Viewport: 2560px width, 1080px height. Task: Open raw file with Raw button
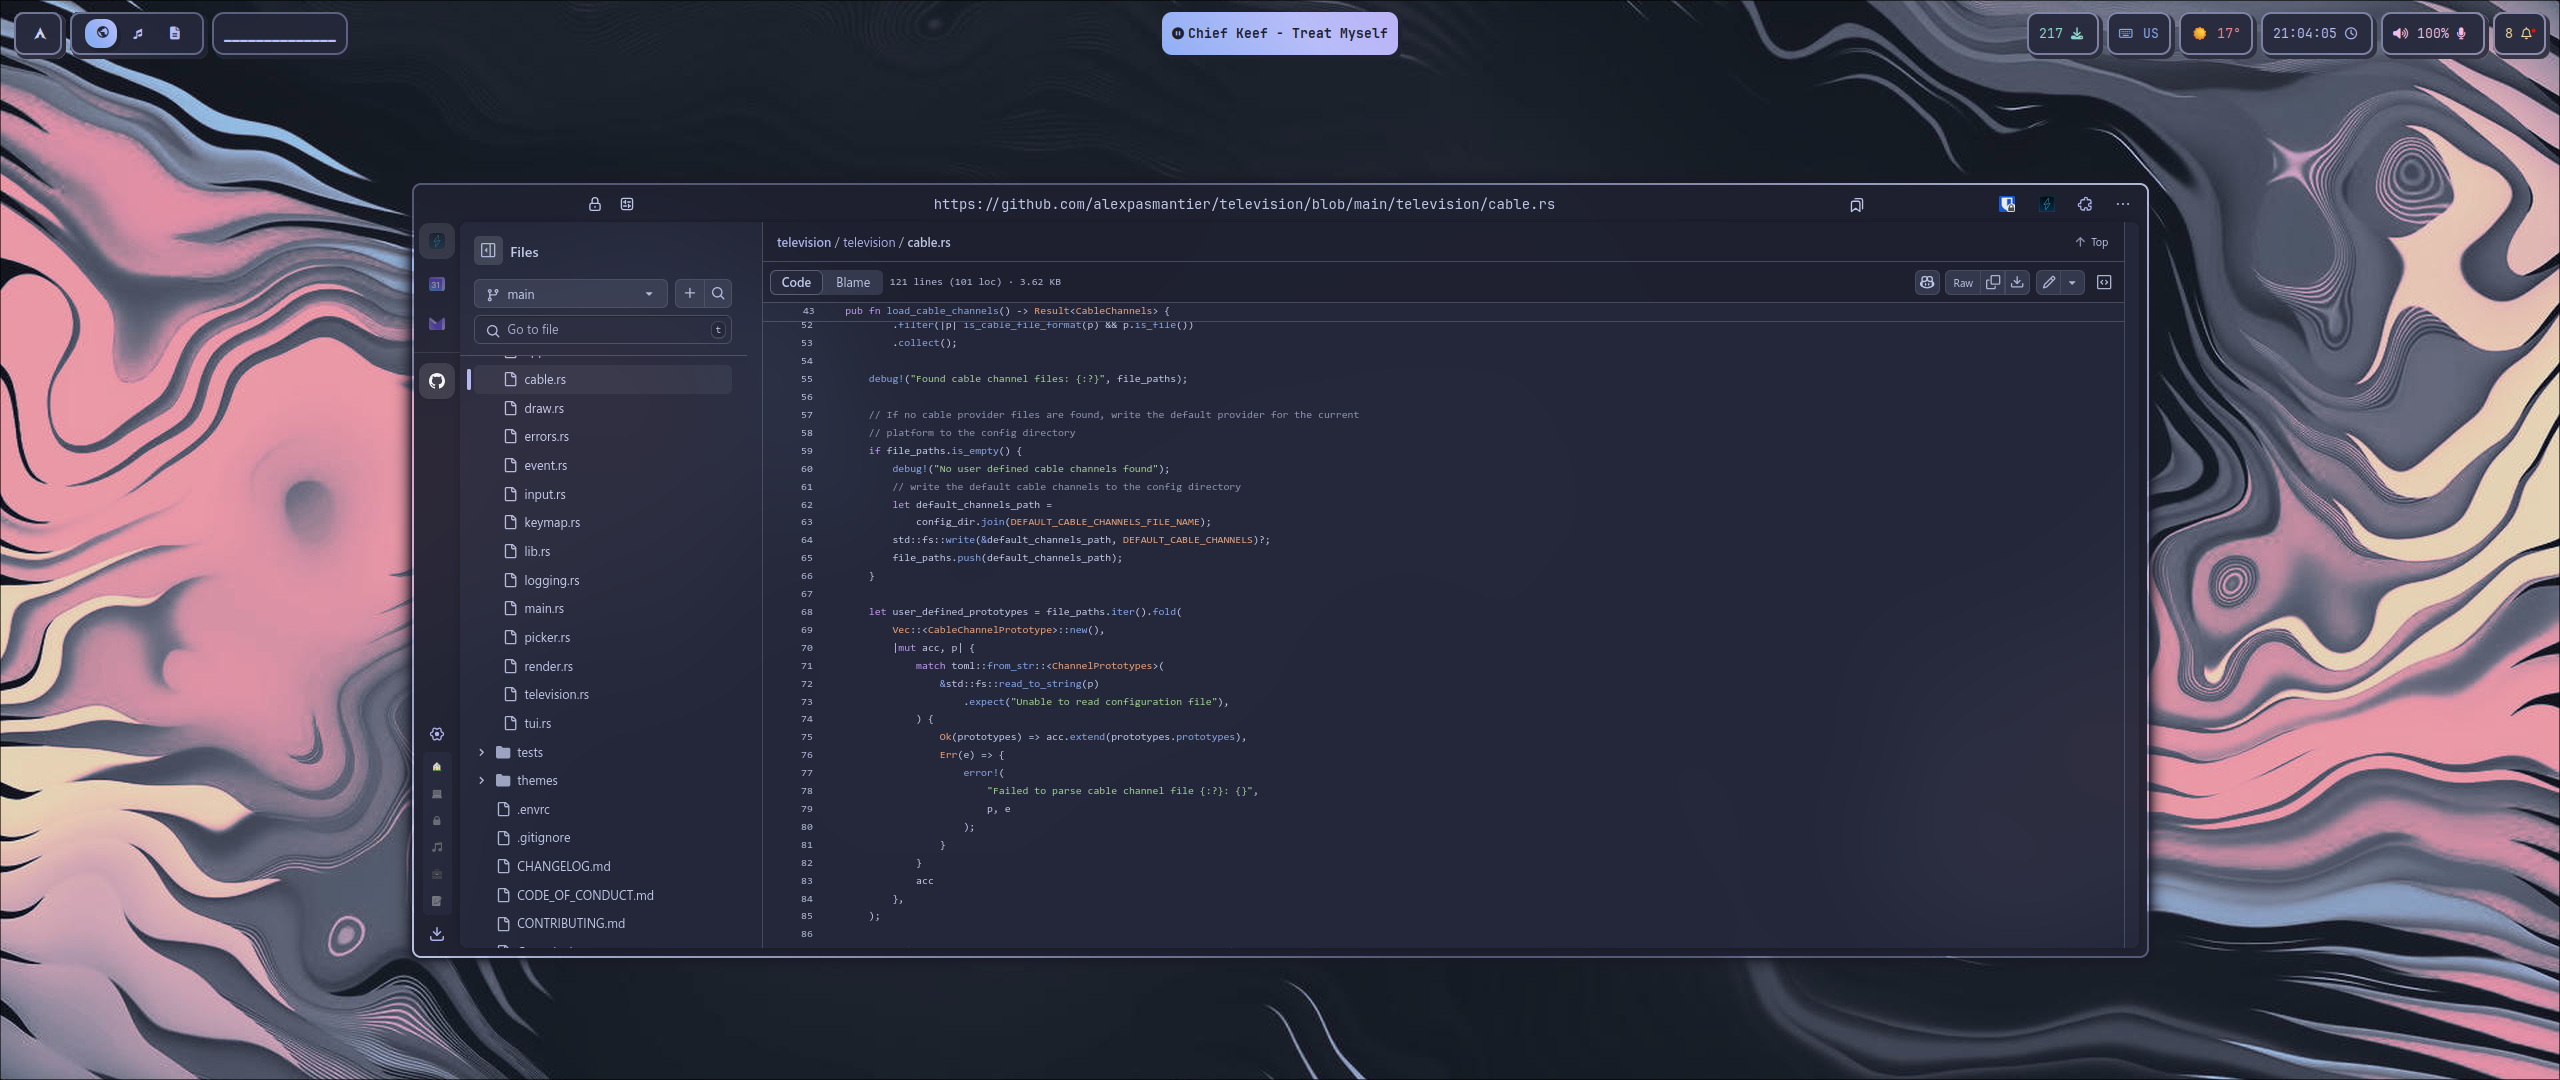click(1963, 283)
